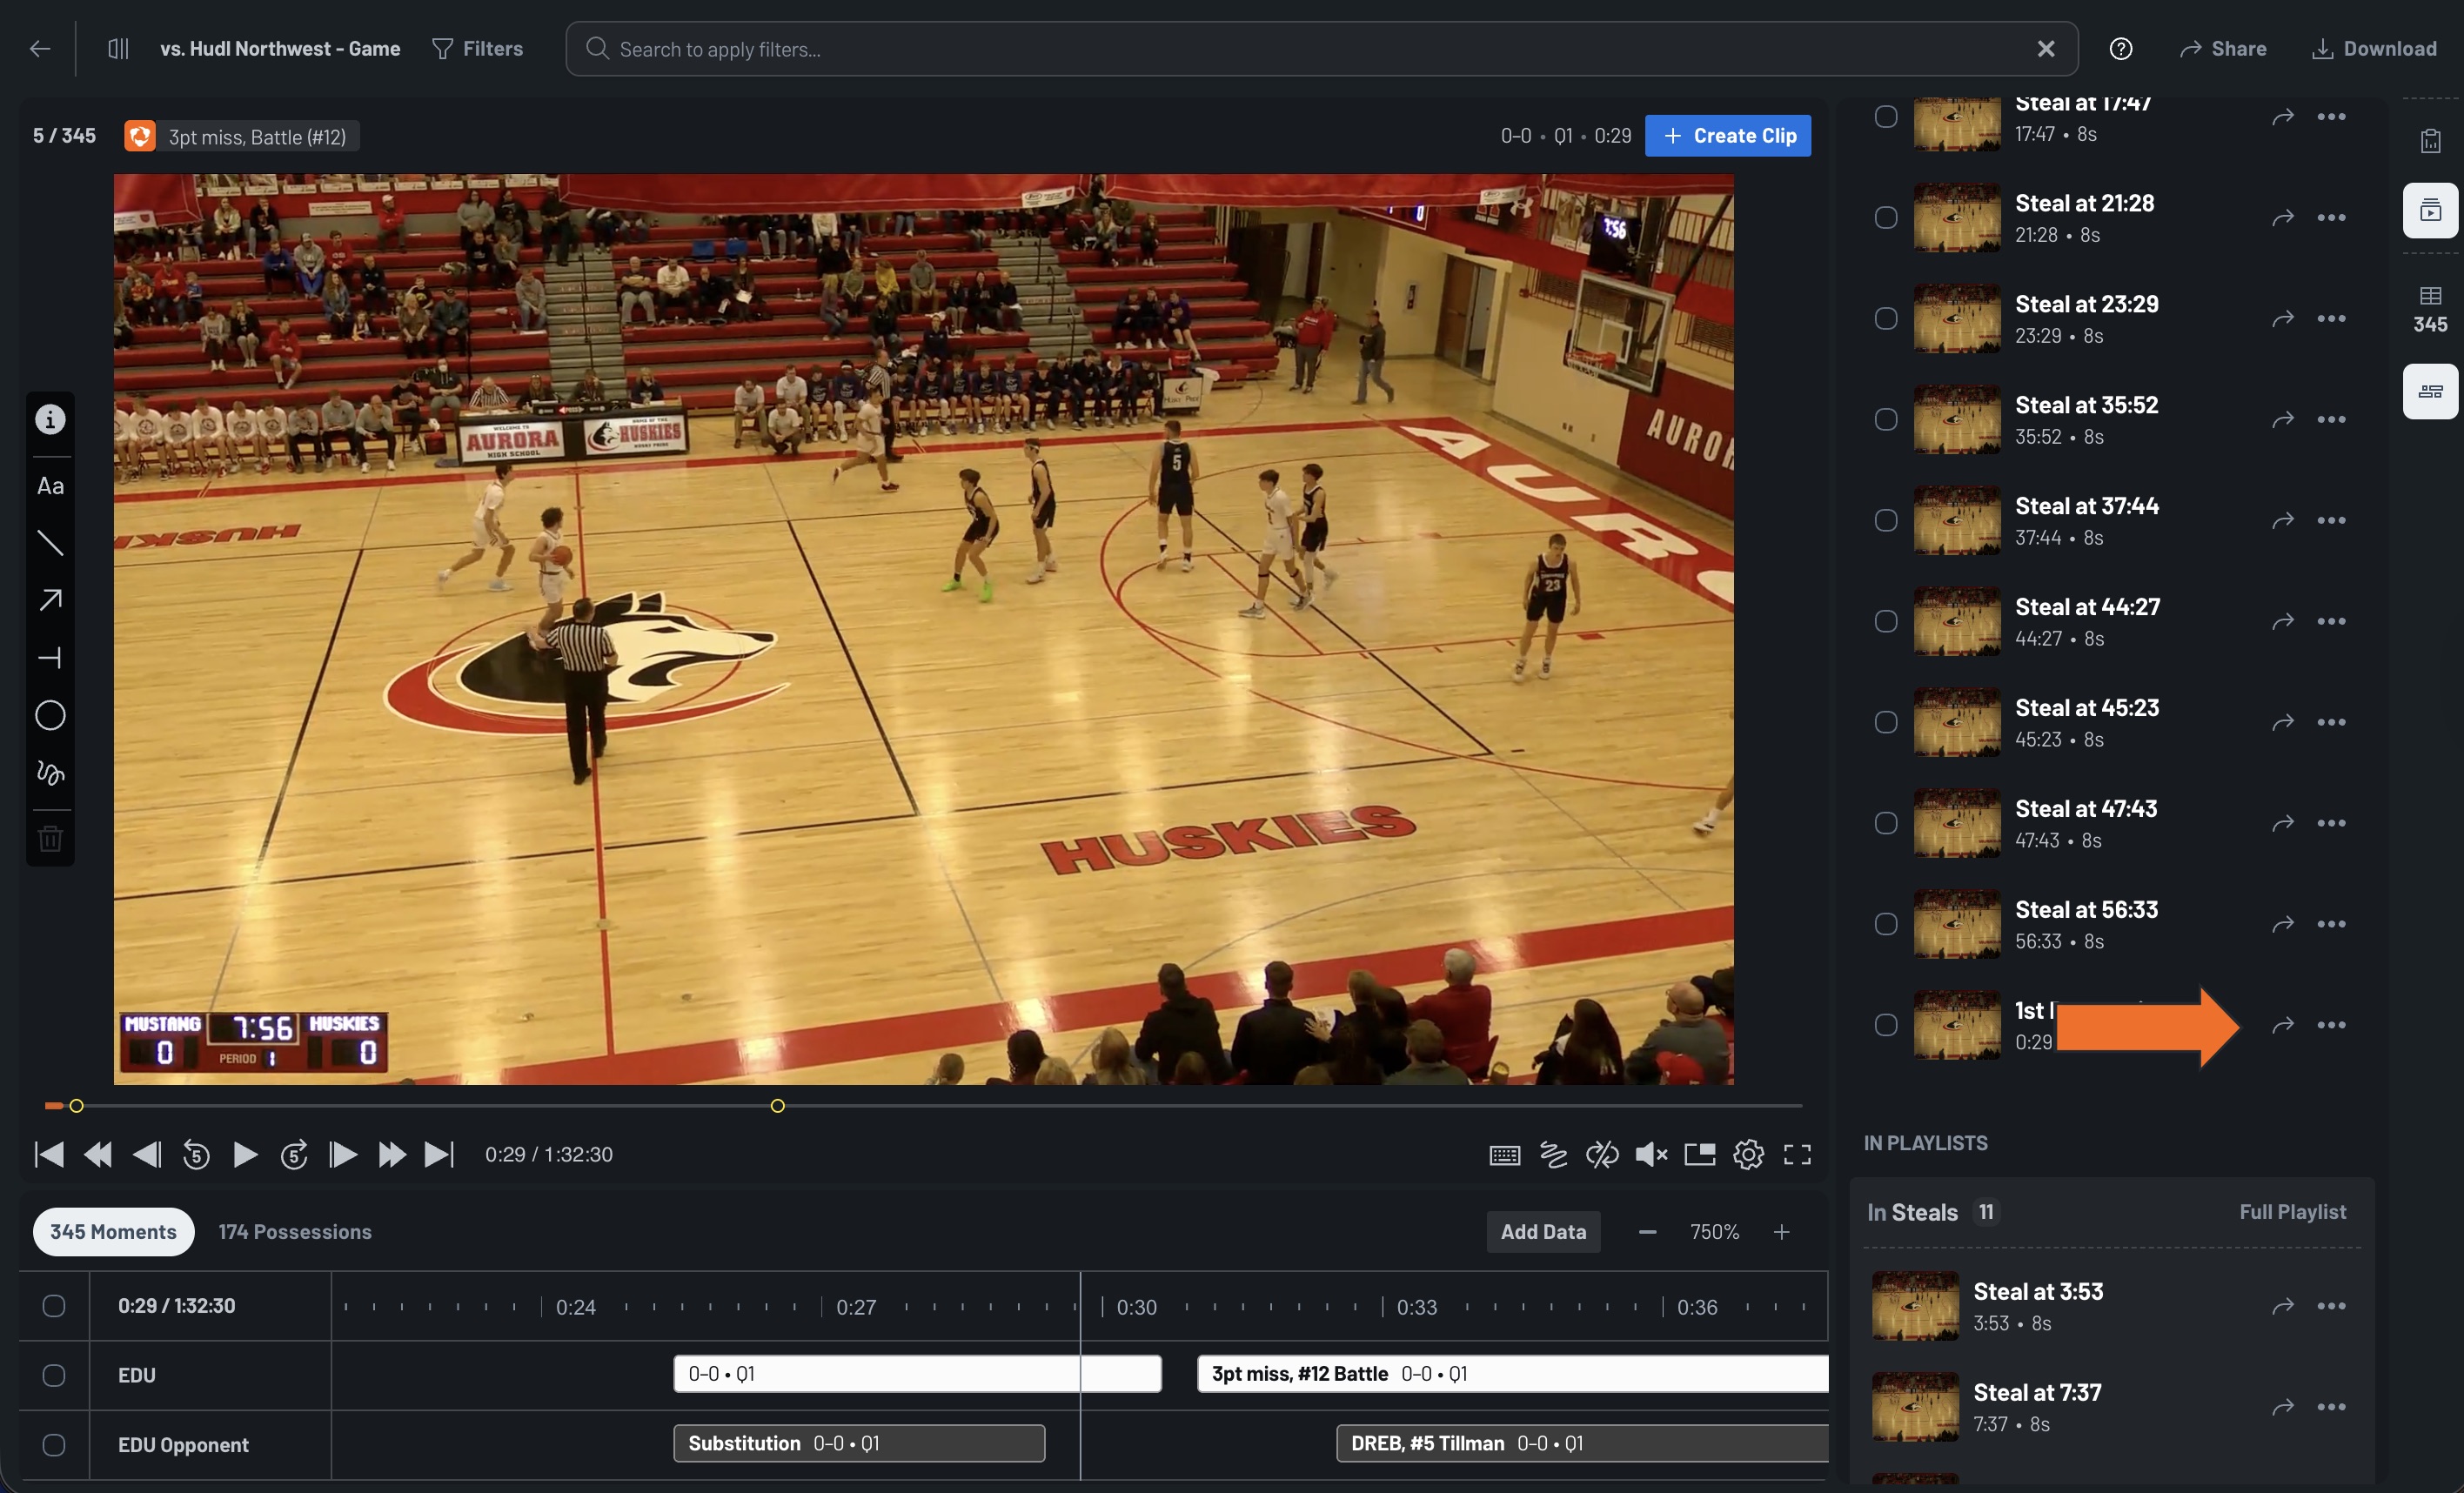This screenshot has height=1493, width=2464.
Task: Select the freehand squiggle drawing tool
Action: click(49, 772)
